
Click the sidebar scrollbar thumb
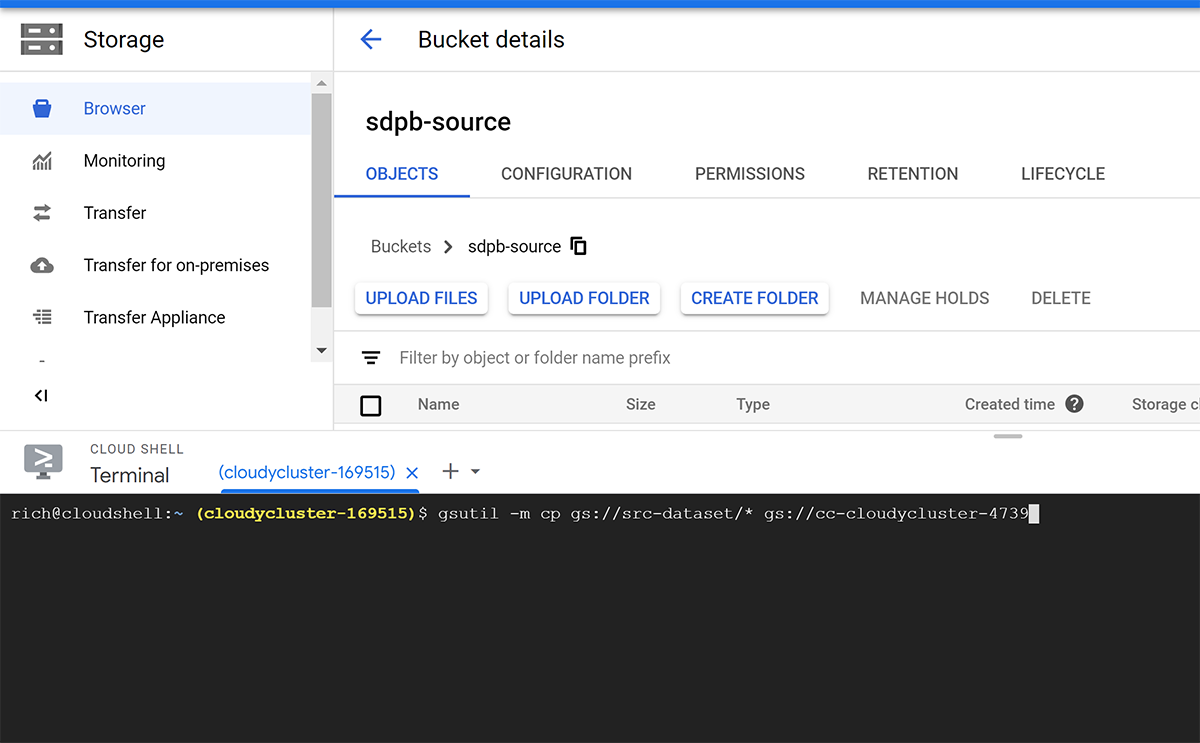[x=321, y=200]
